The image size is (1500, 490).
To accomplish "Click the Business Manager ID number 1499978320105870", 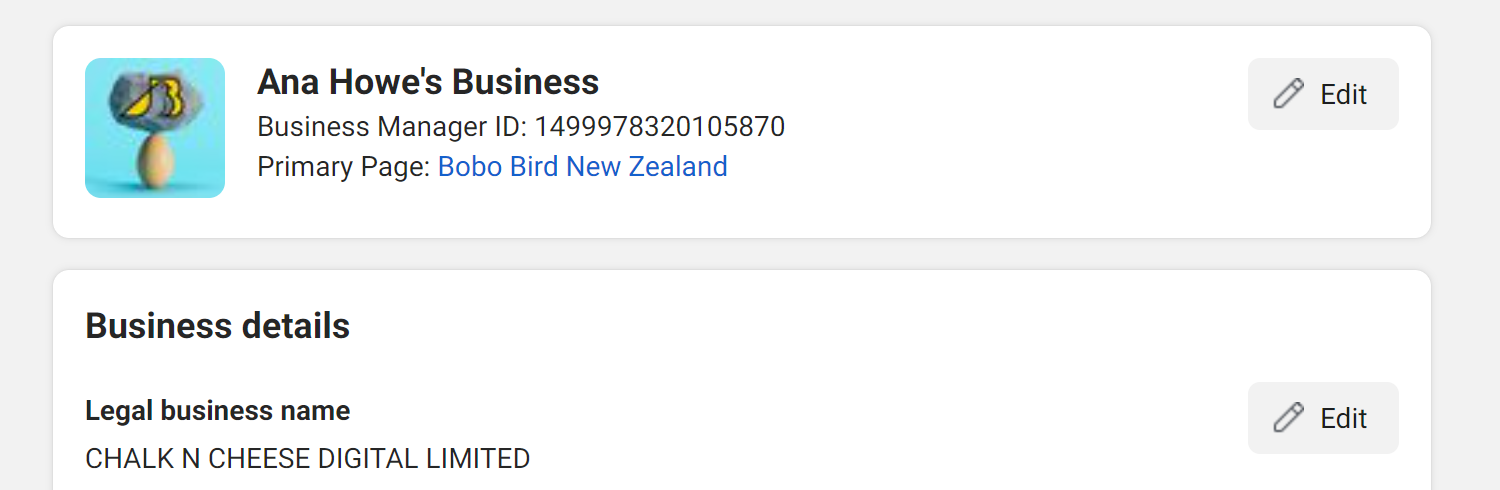I will pos(660,127).
